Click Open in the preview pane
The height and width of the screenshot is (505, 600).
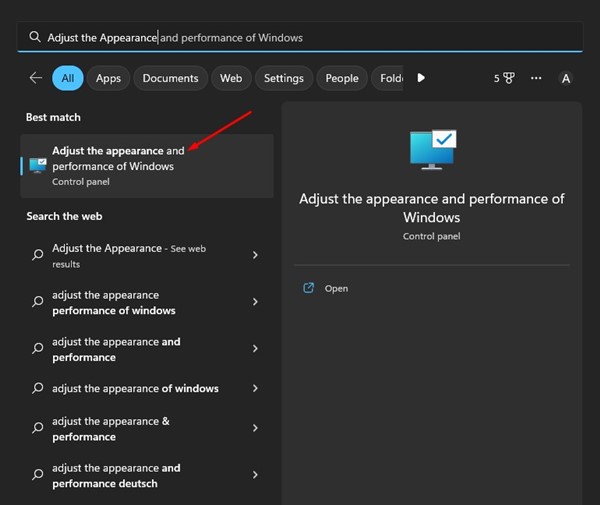(x=336, y=288)
